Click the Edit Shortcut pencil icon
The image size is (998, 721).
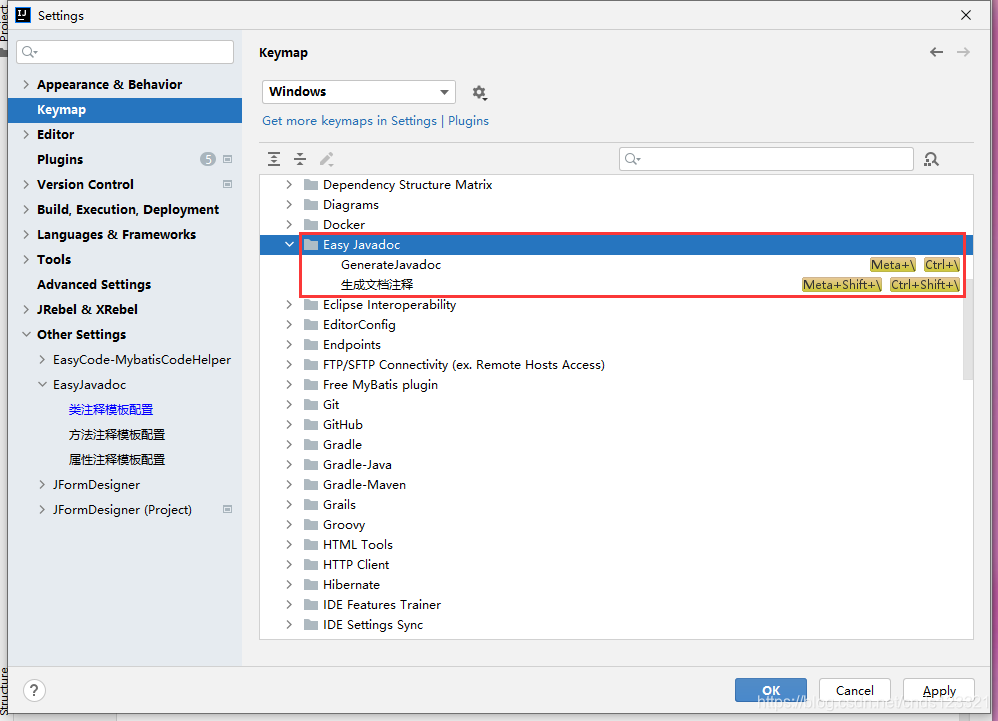(x=327, y=159)
